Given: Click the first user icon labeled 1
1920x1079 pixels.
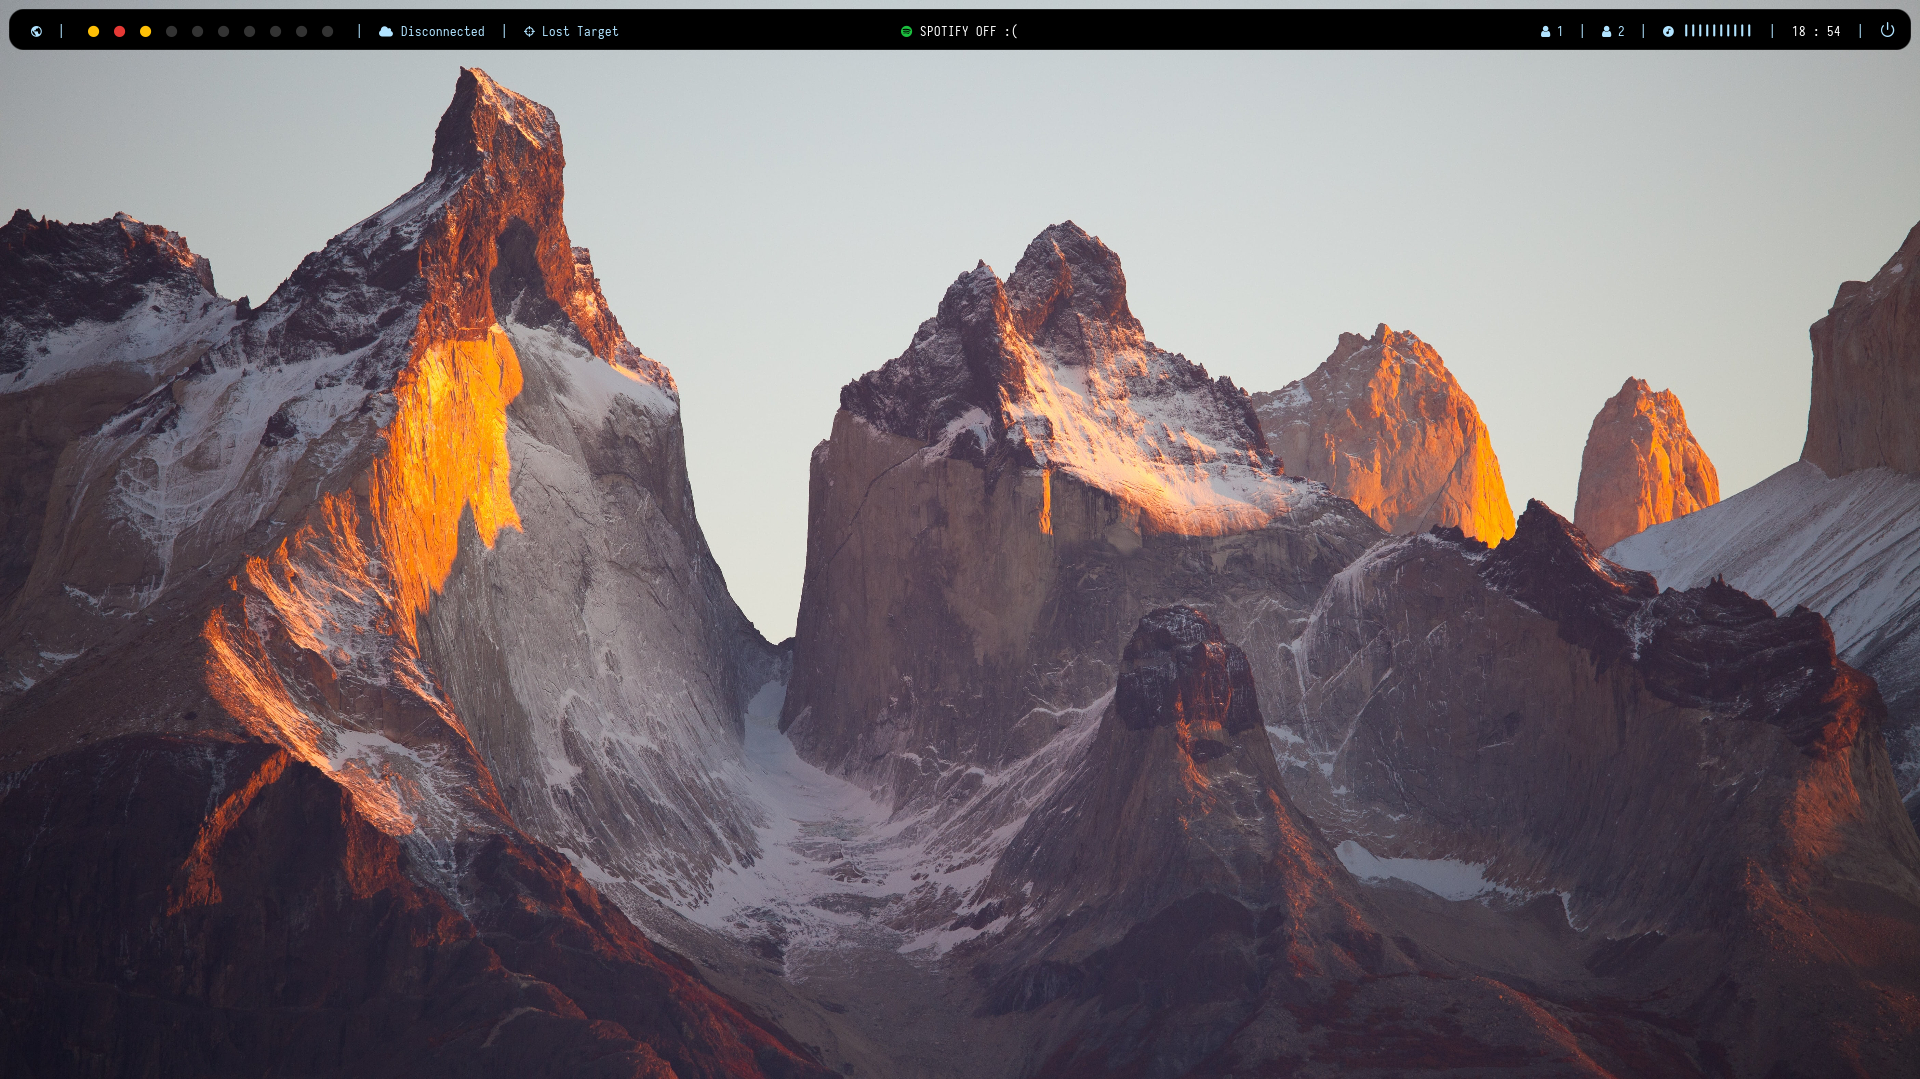Looking at the screenshot, I should coord(1546,31).
